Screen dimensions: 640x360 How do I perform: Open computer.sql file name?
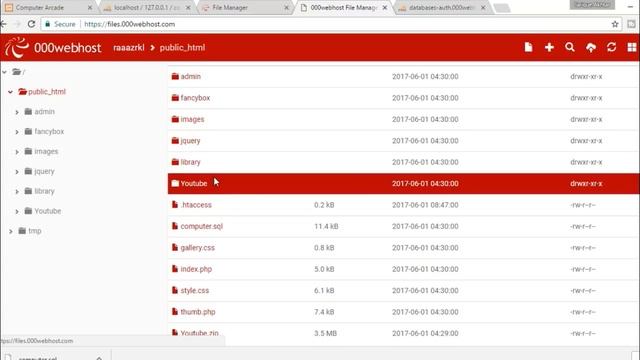[x=202, y=226]
